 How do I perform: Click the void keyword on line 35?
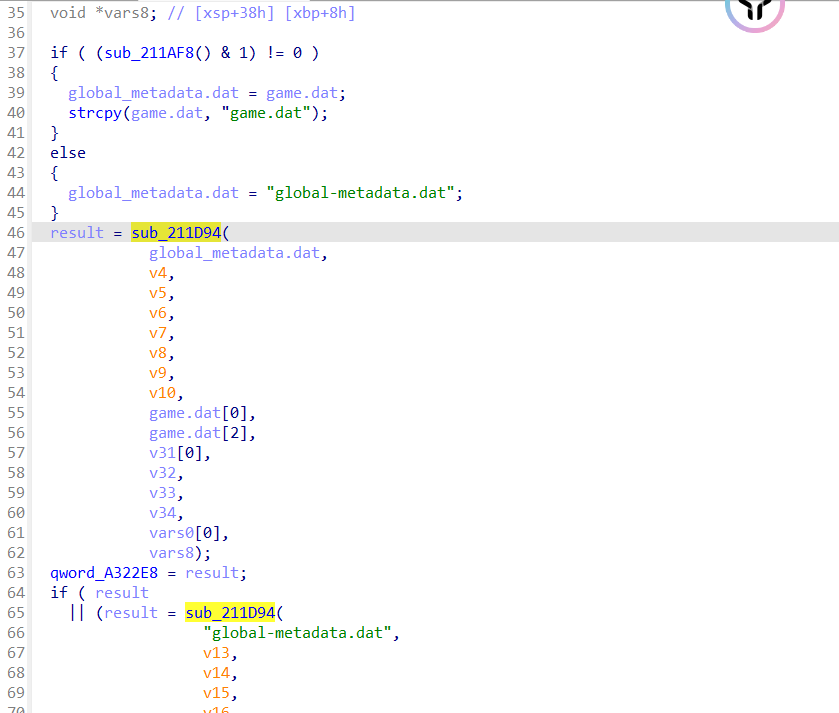(68, 13)
